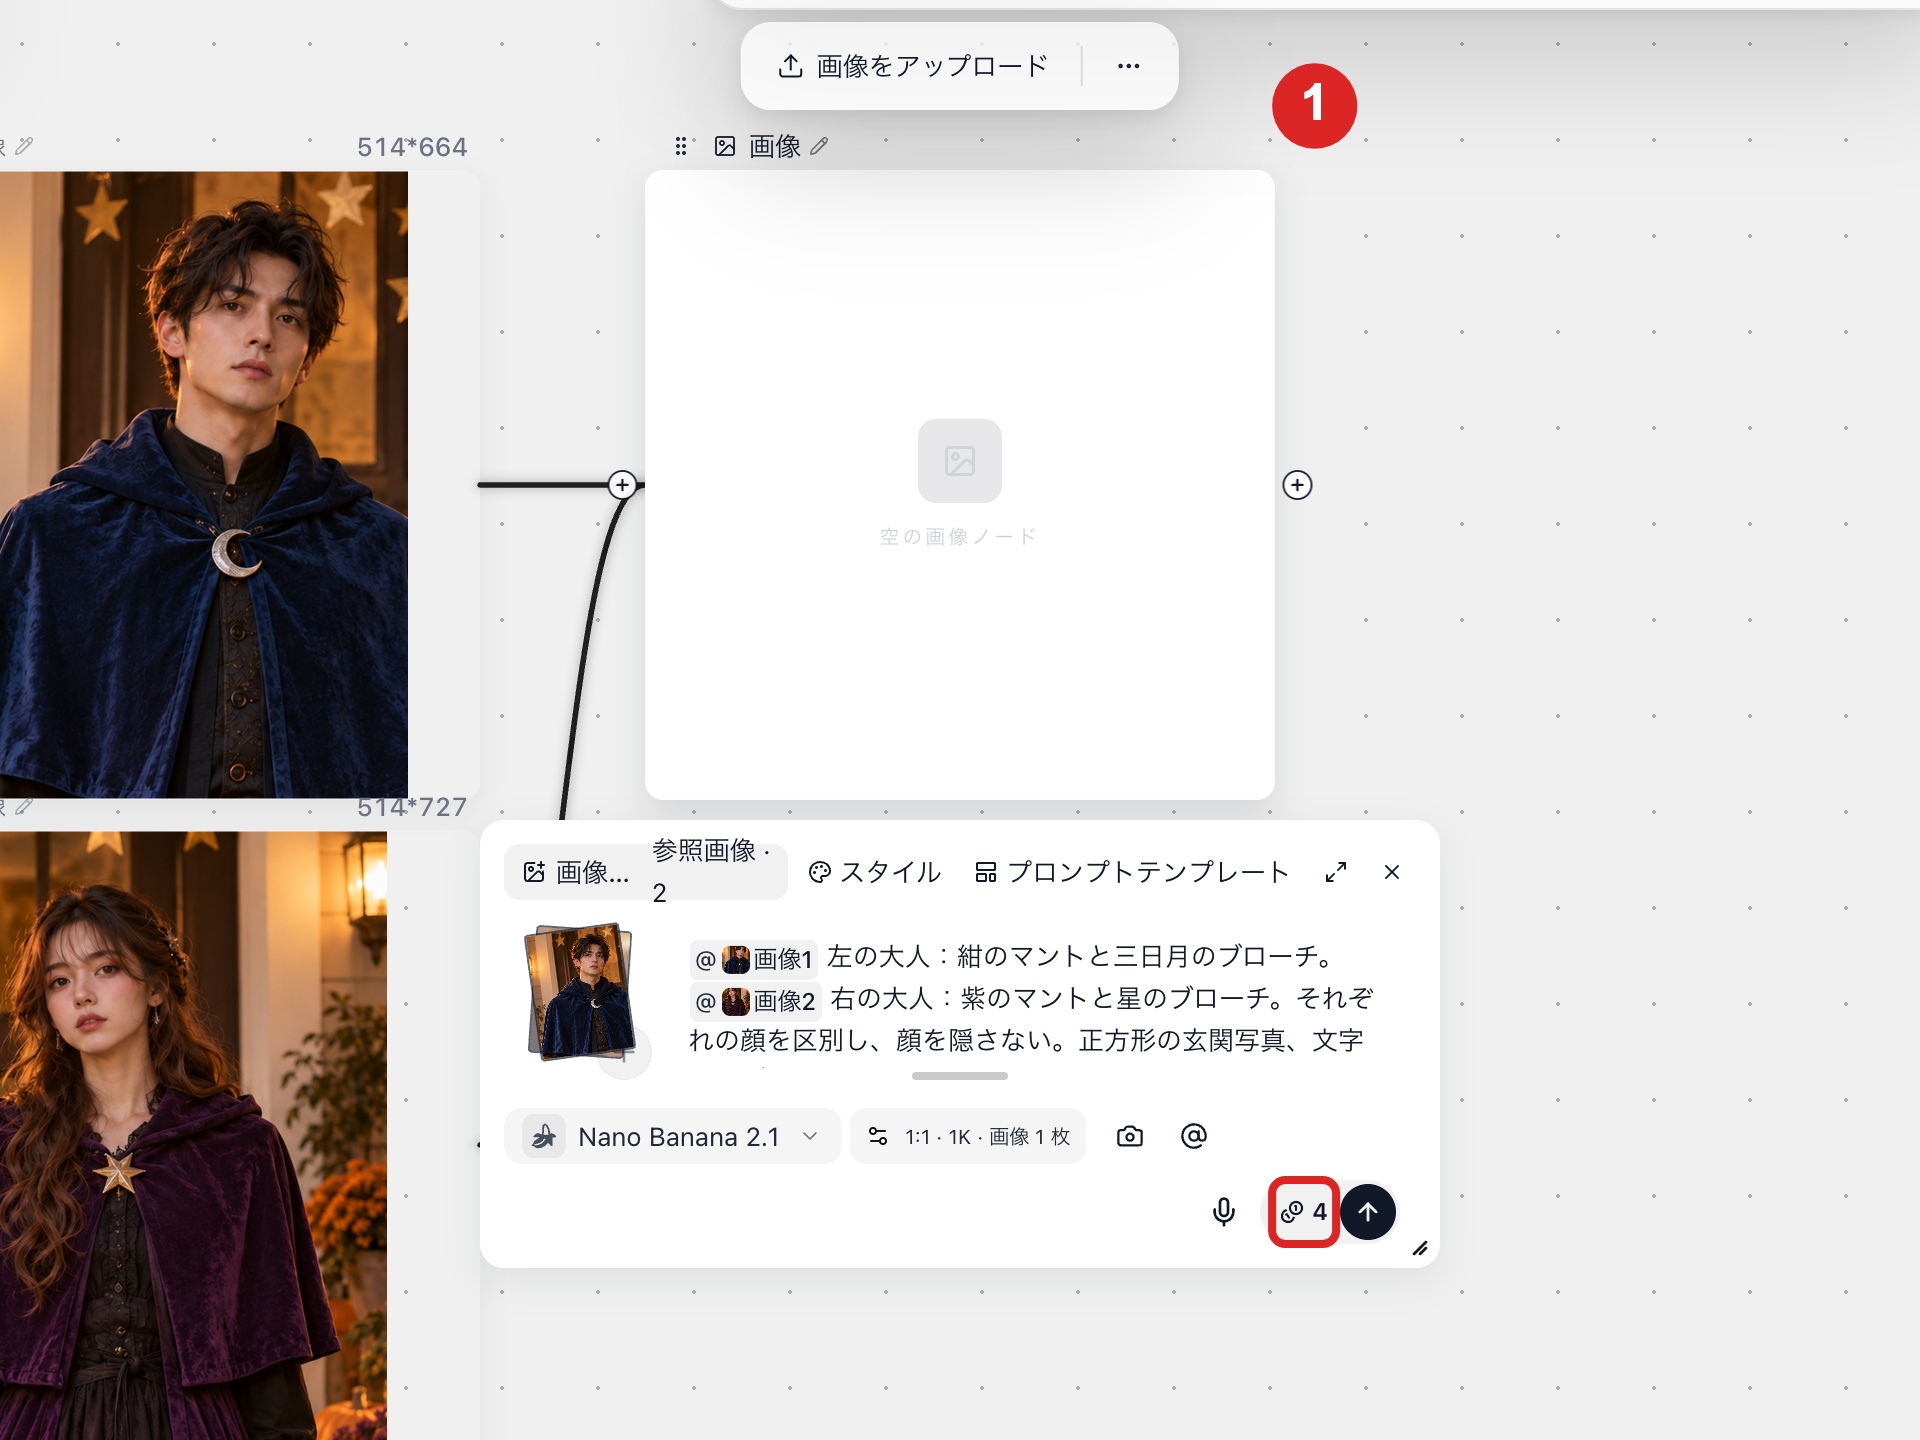The height and width of the screenshot is (1440, 1920).
Task: Click the 画像をアップロード upload button
Action: pos(912,66)
